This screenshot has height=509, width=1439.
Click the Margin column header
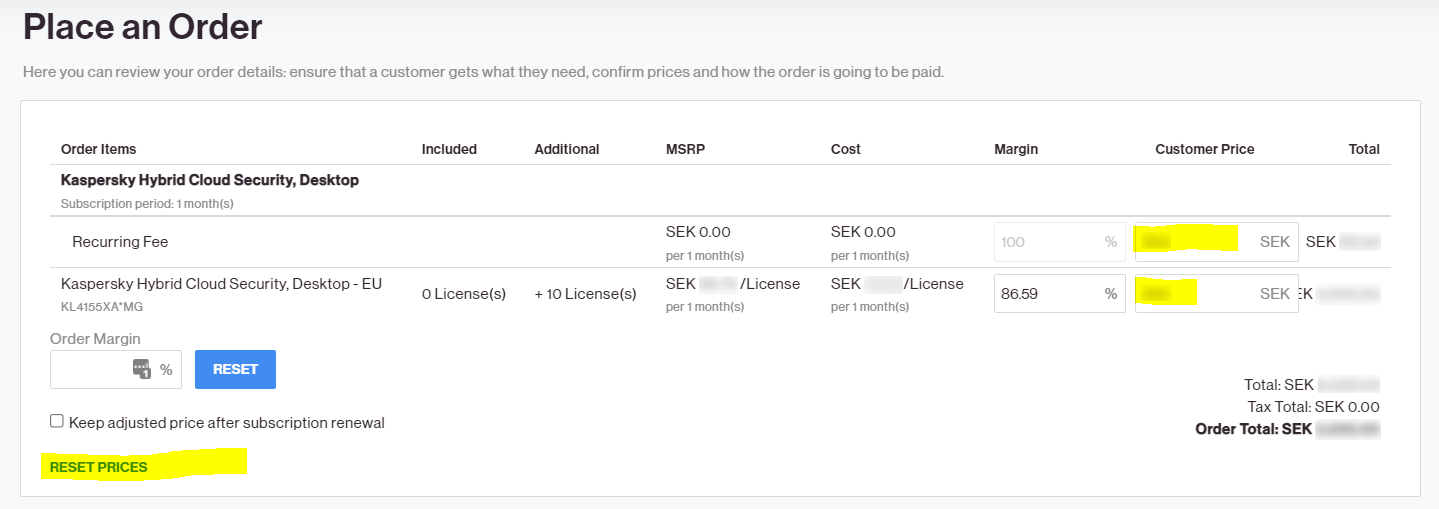pos(1016,149)
